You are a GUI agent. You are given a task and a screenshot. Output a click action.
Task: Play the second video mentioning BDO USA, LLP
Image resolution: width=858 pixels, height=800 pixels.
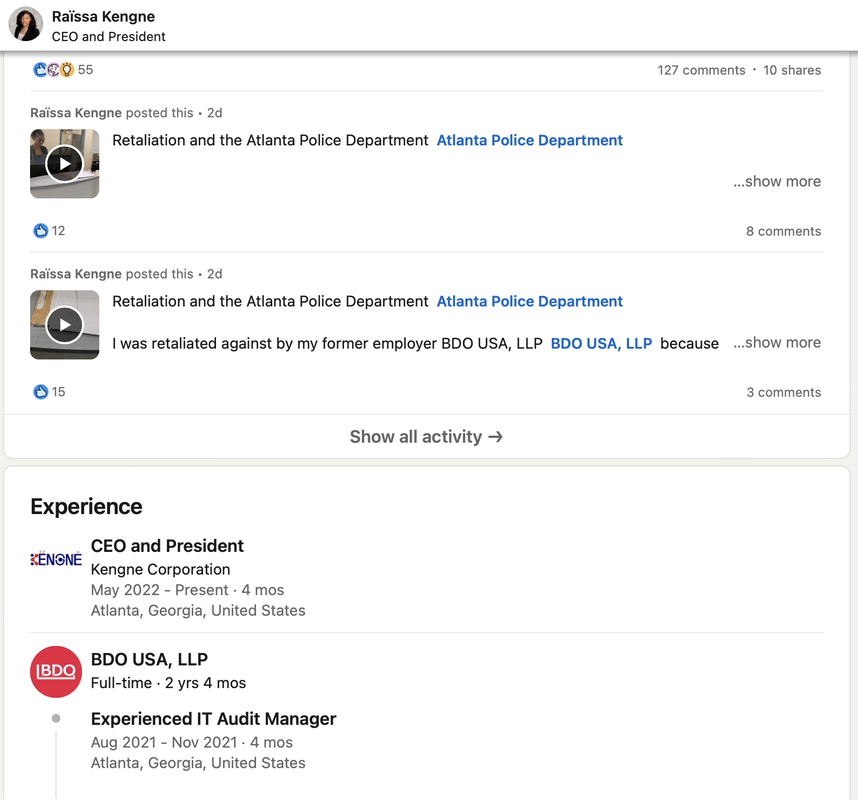(x=65, y=324)
